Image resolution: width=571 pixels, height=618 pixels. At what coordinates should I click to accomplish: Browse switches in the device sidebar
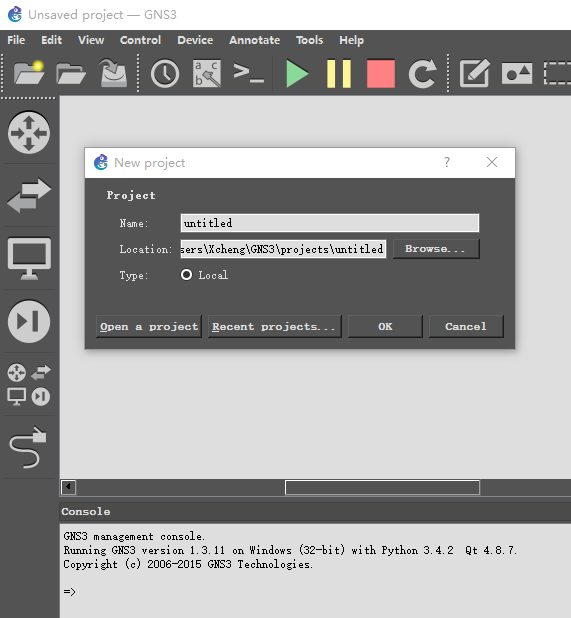click(x=29, y=195)
